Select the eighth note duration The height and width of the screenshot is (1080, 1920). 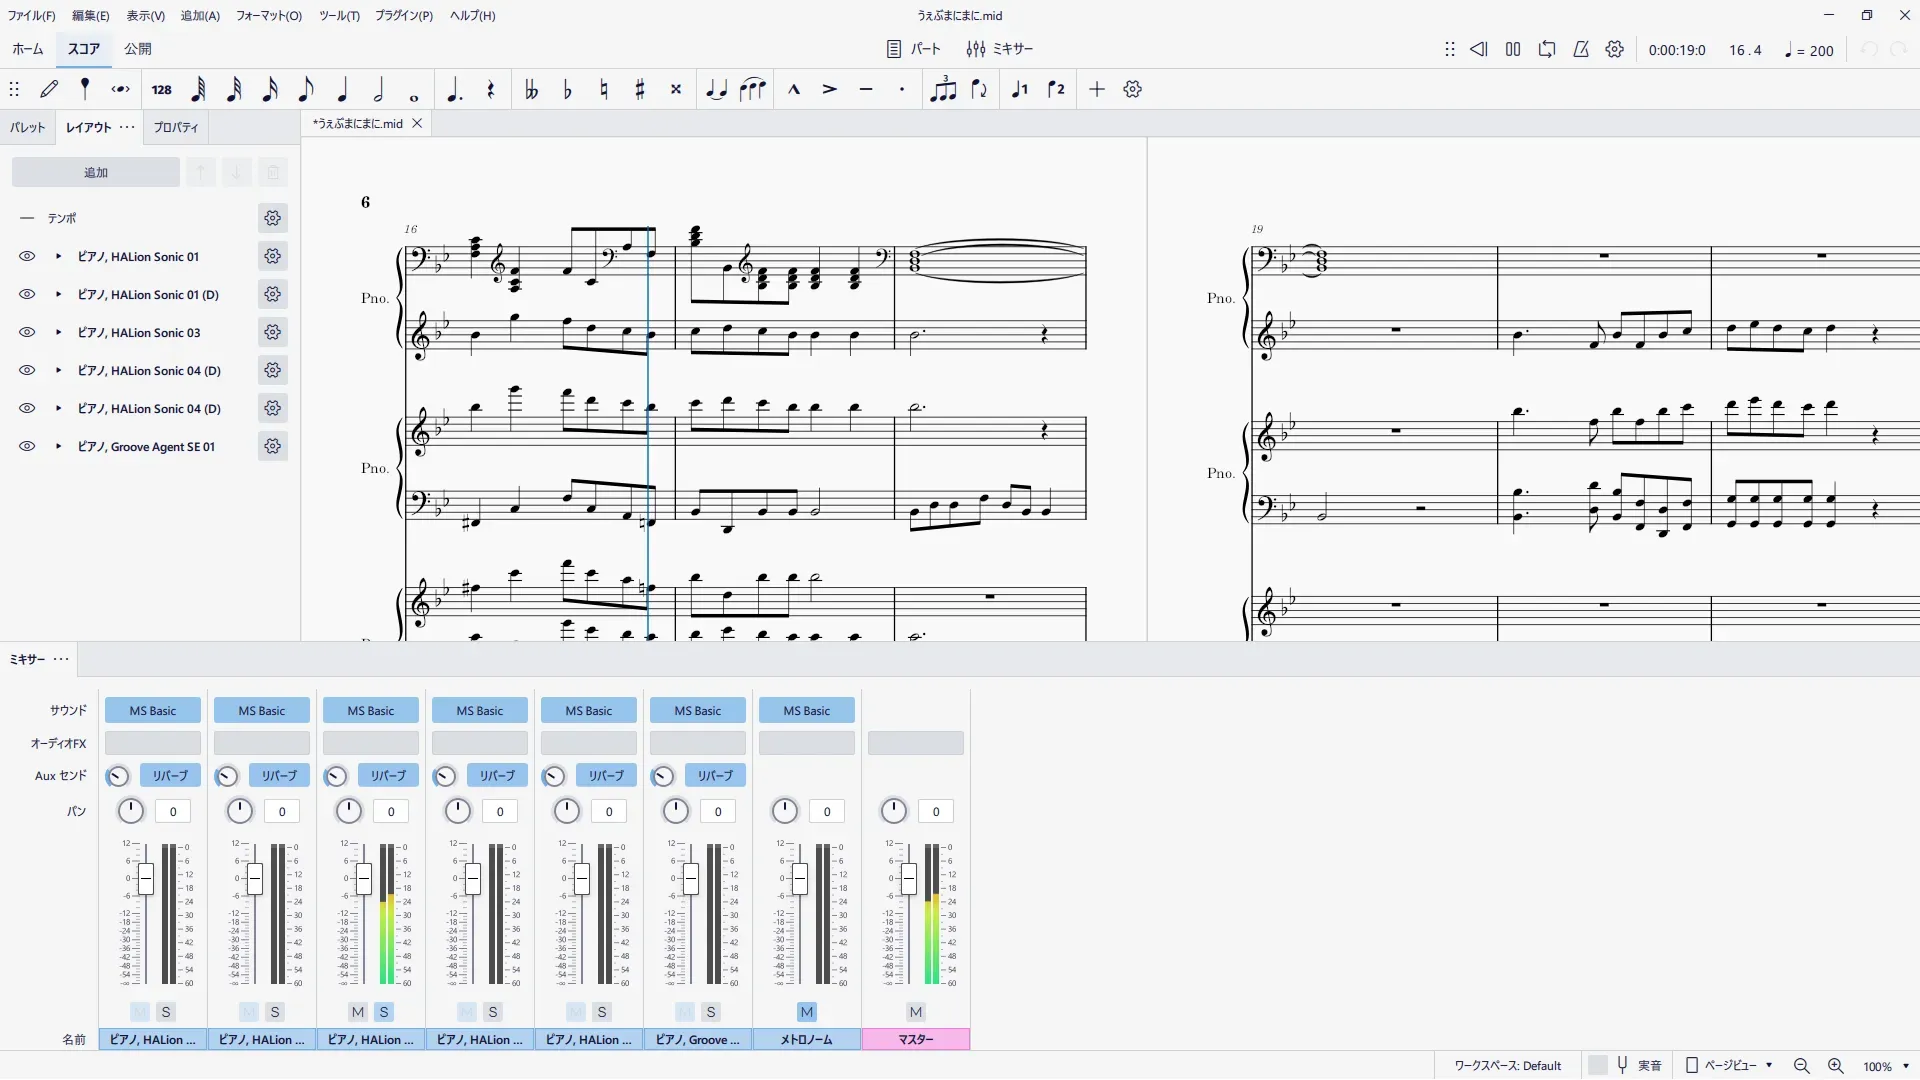click(x=306, y=90)
